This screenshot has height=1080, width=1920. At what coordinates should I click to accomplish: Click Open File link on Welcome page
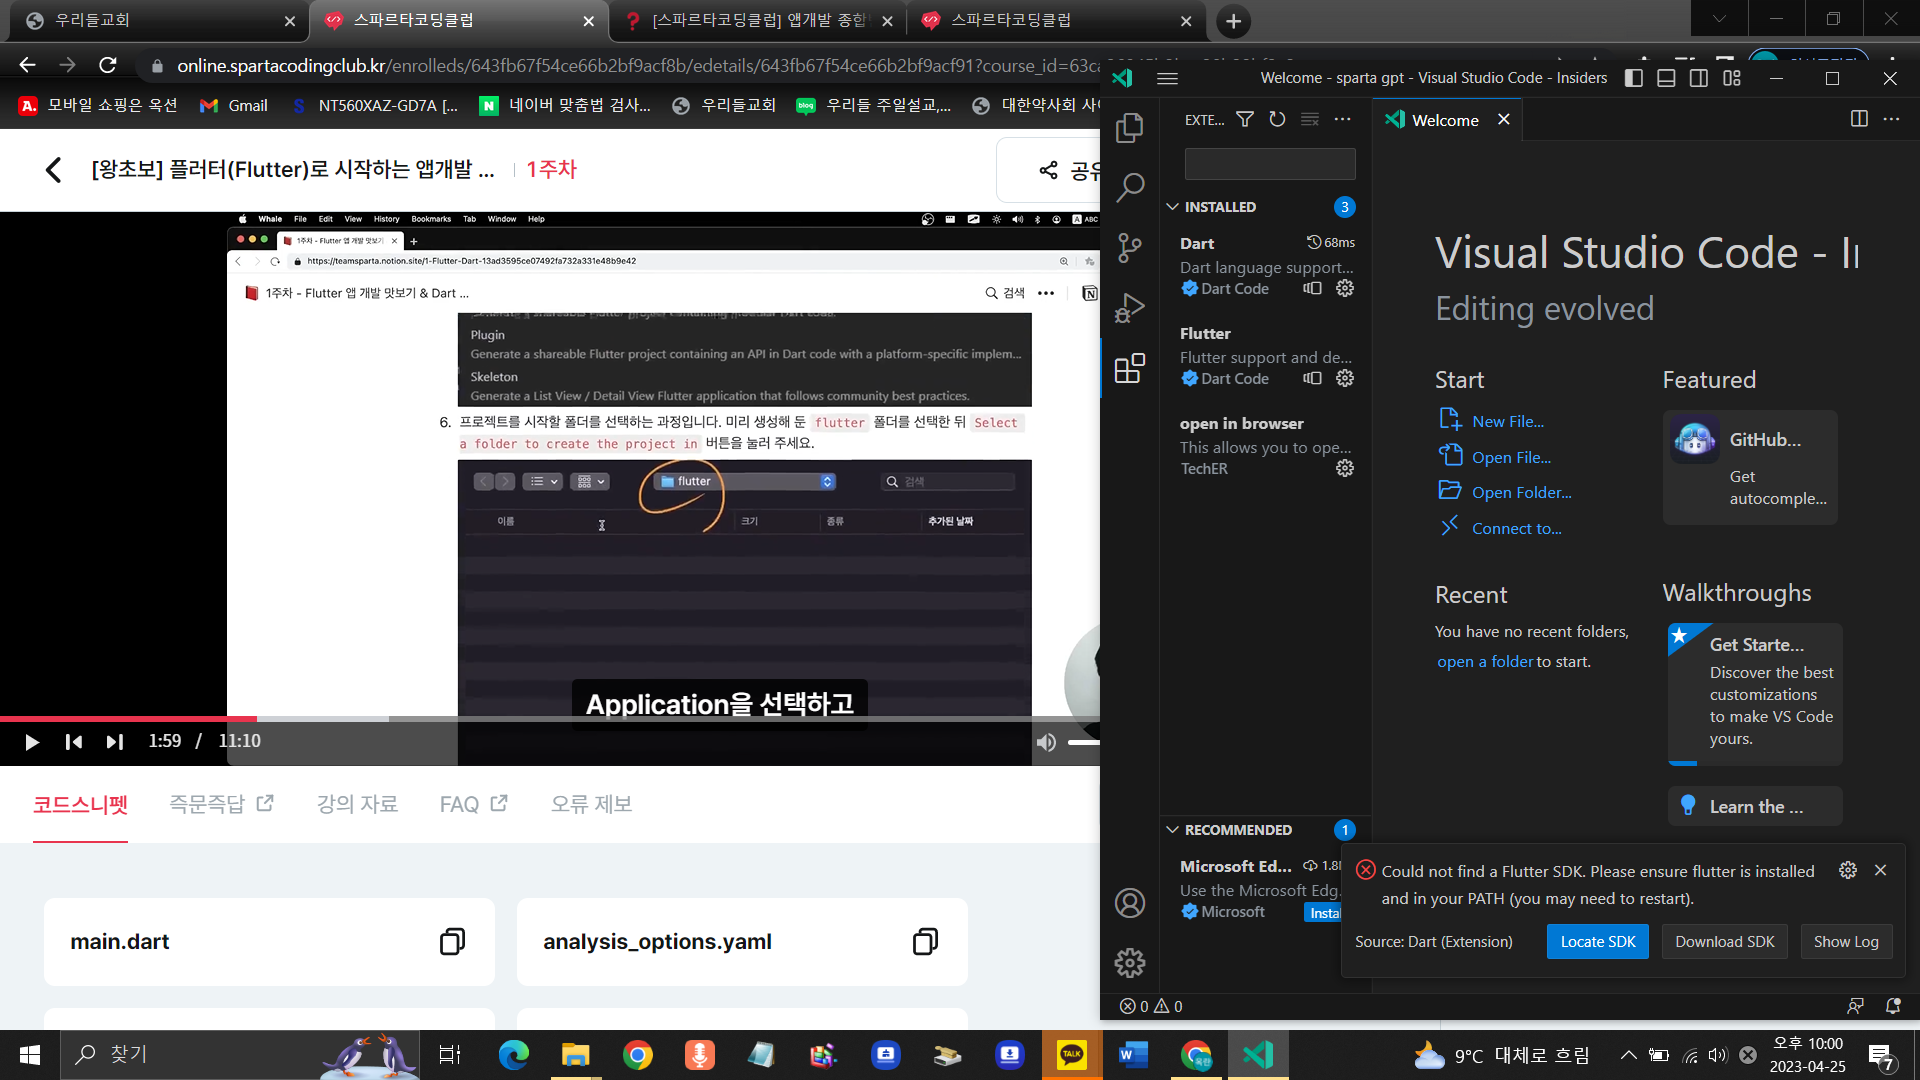pos(1511,457)
